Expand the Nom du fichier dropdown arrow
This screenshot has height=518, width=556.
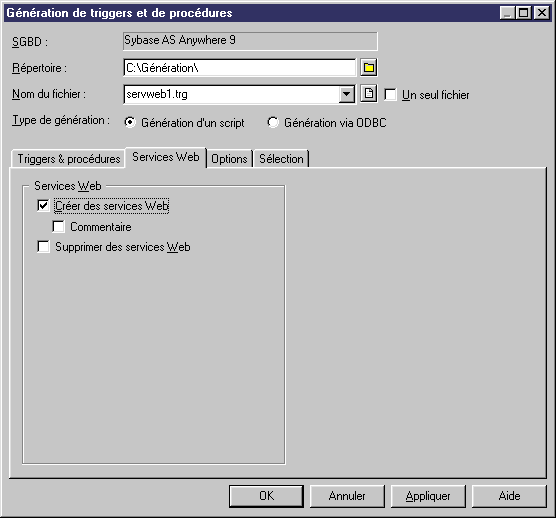pos(346,94)
